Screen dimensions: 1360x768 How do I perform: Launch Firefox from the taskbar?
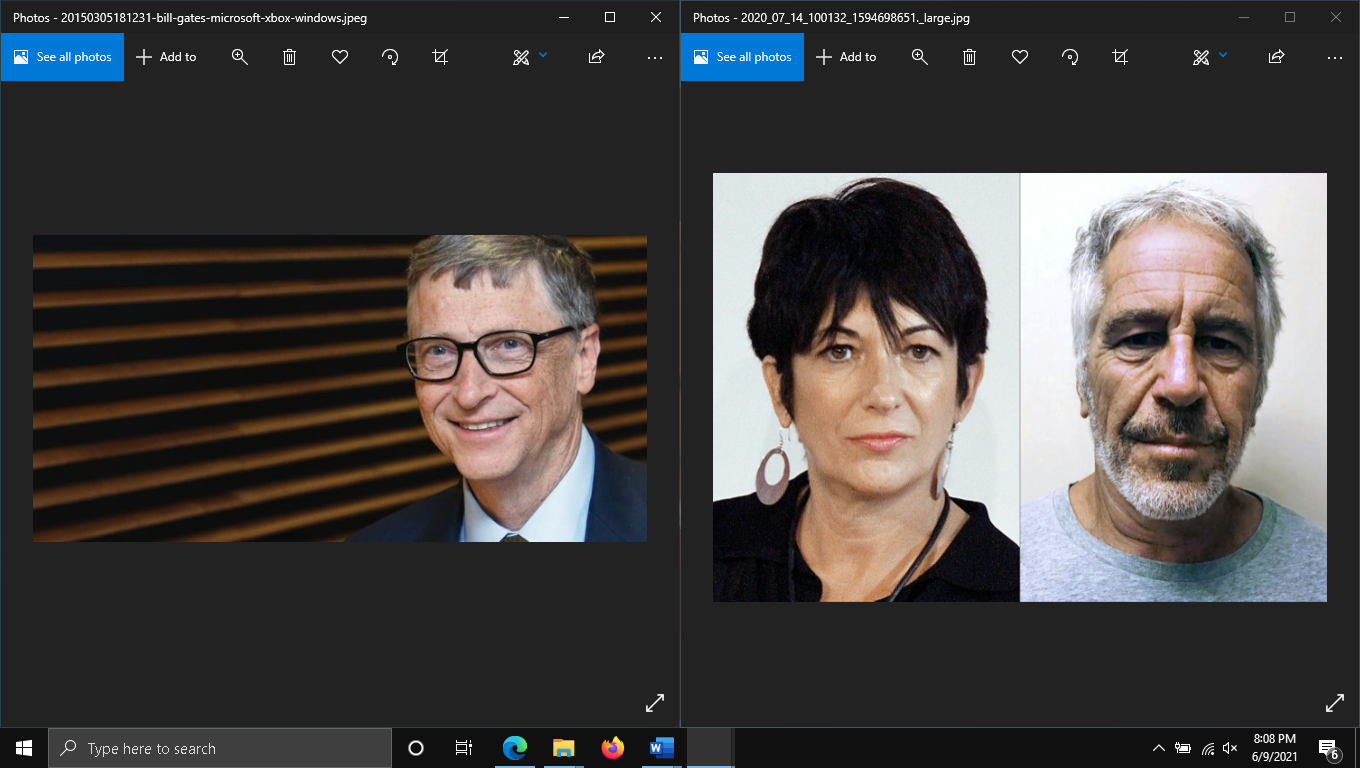[613, 748]
